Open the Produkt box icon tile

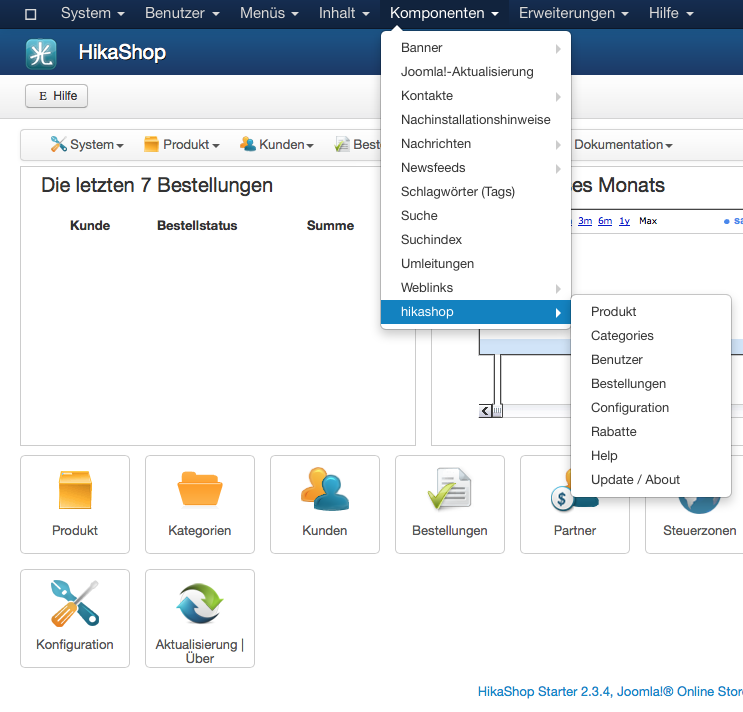click(75, 505)
